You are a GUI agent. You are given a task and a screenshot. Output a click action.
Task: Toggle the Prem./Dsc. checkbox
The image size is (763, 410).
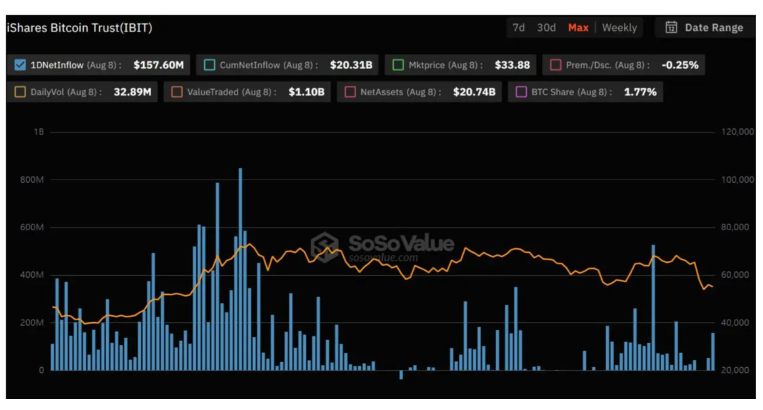point(556,65)
